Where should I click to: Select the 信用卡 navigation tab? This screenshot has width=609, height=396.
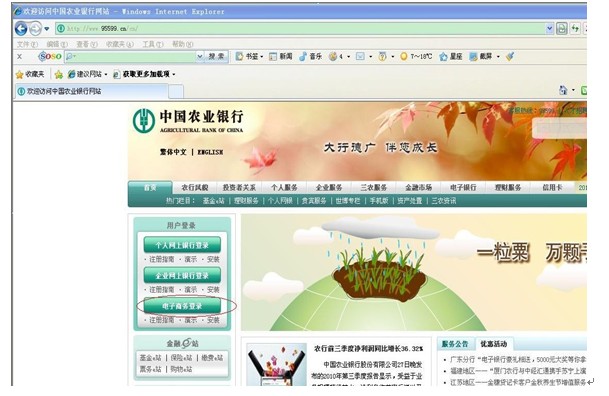(552, 188)
